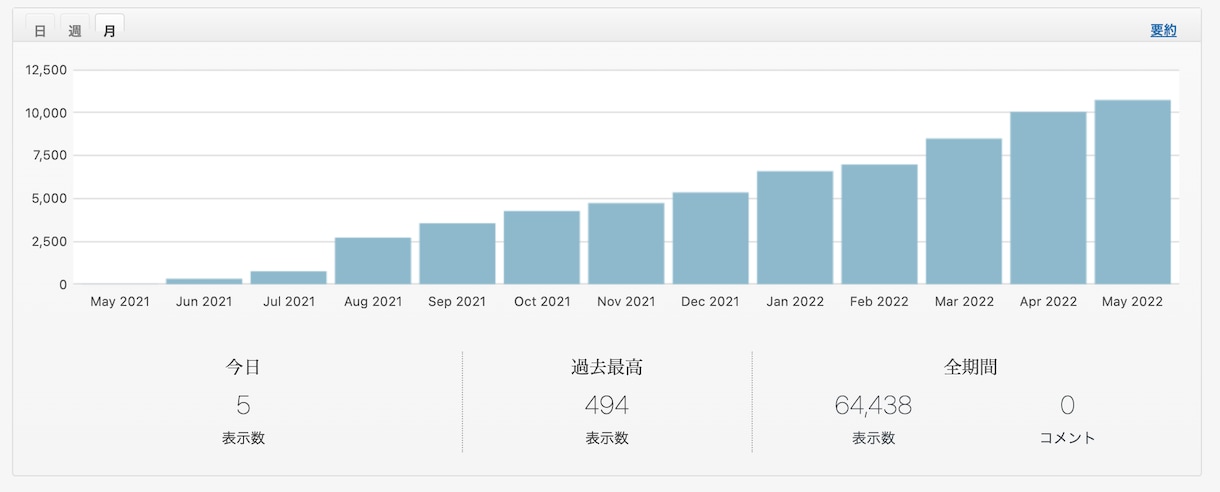Switch to the 週 (weekly) tab
The height and width of the screenshot is (492, 1220).
point(75,30)
